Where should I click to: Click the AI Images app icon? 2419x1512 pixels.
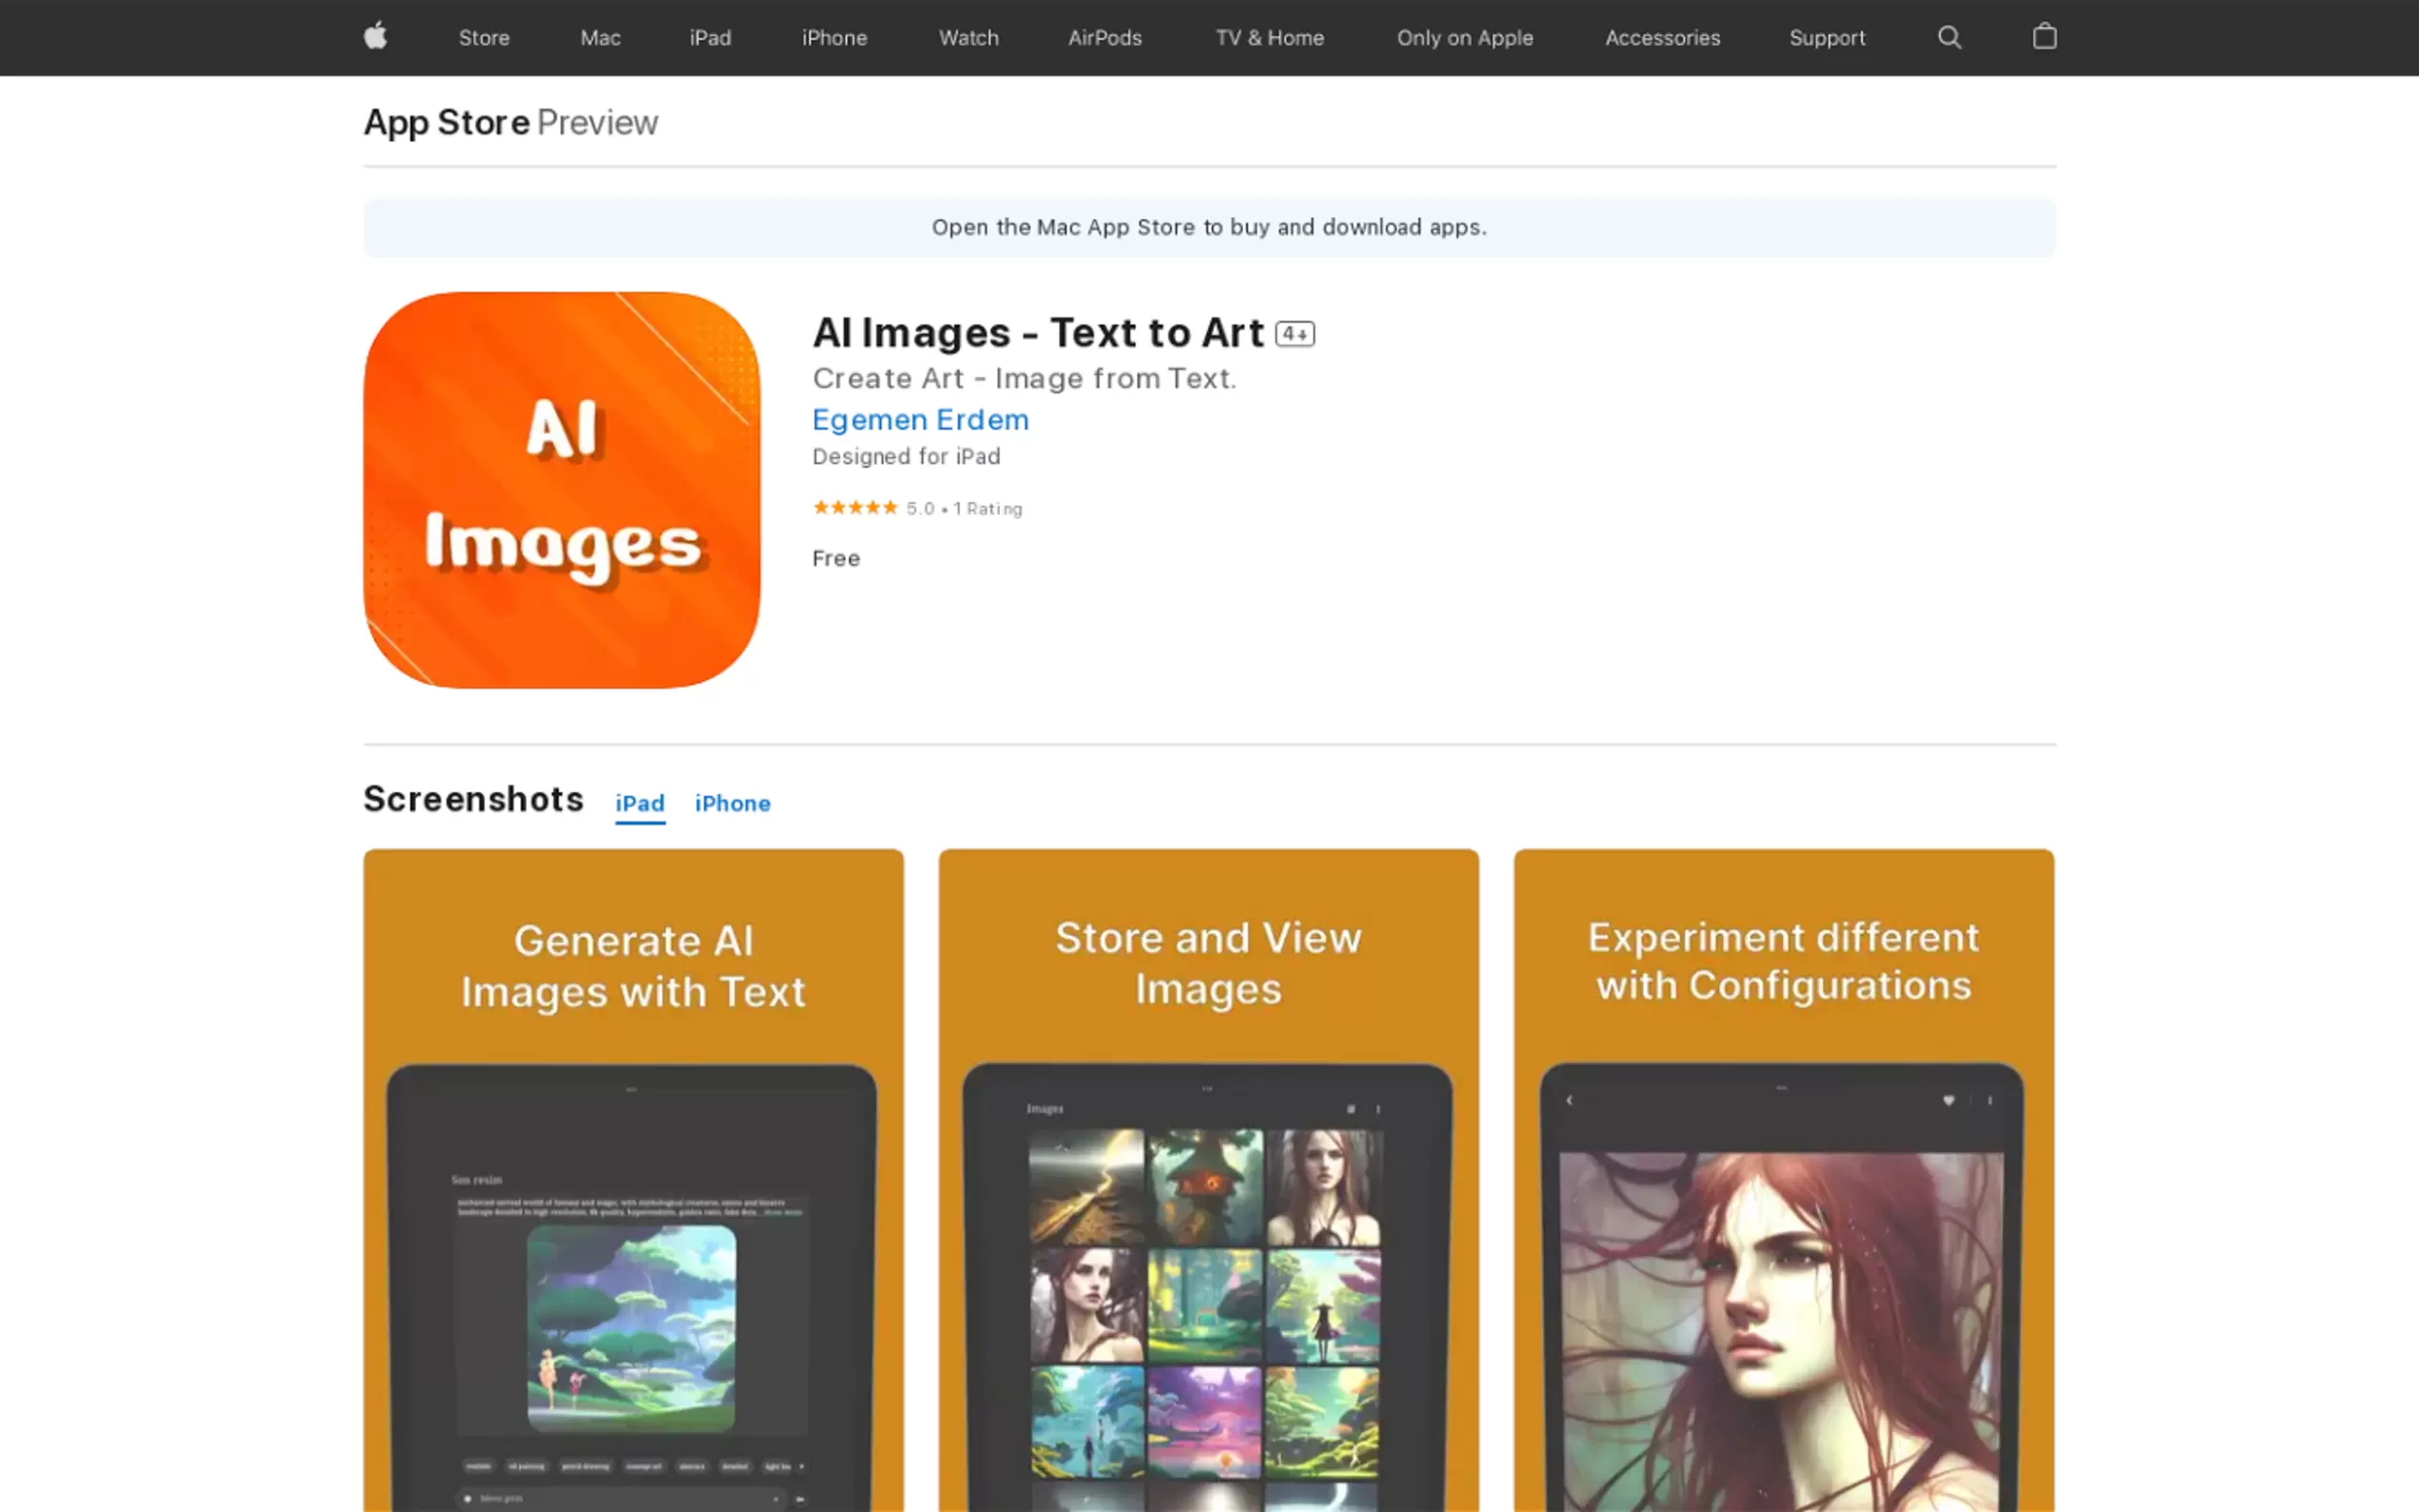click(x=561, y=490)
